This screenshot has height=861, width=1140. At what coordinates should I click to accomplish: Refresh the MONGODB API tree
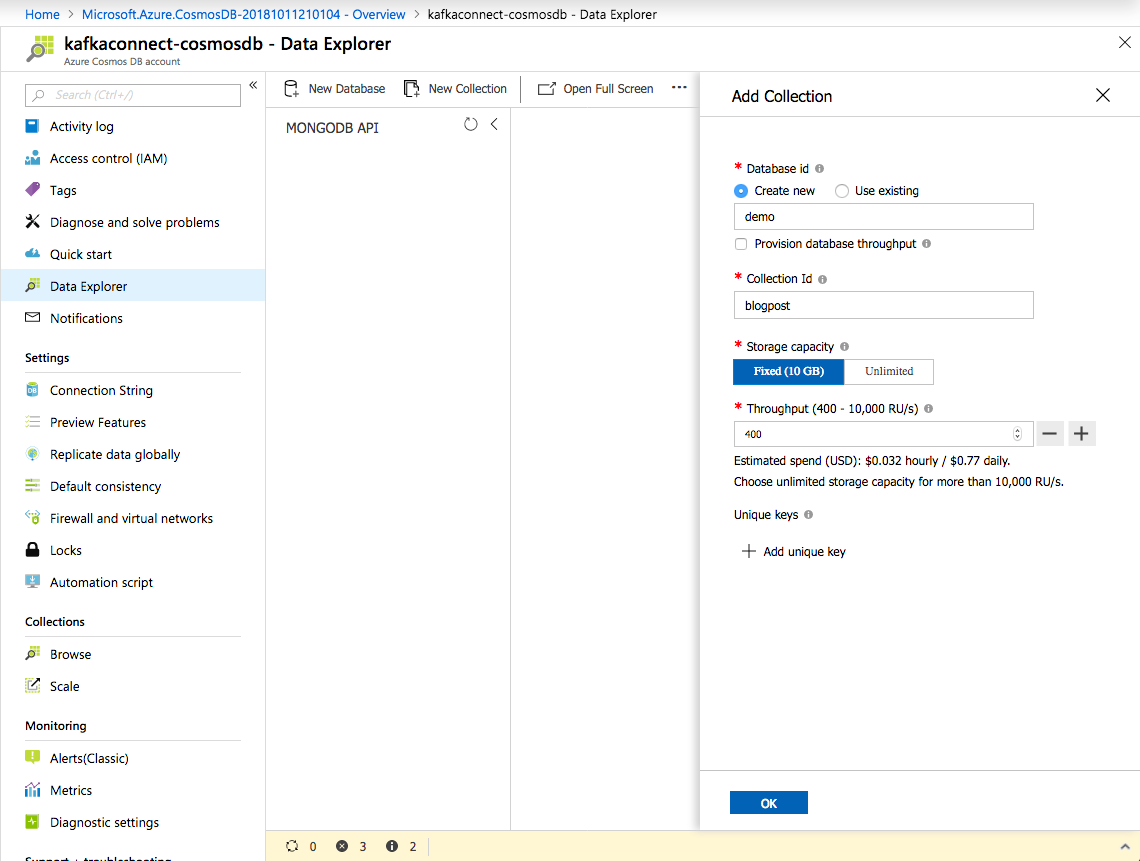[x=470, y=123]
